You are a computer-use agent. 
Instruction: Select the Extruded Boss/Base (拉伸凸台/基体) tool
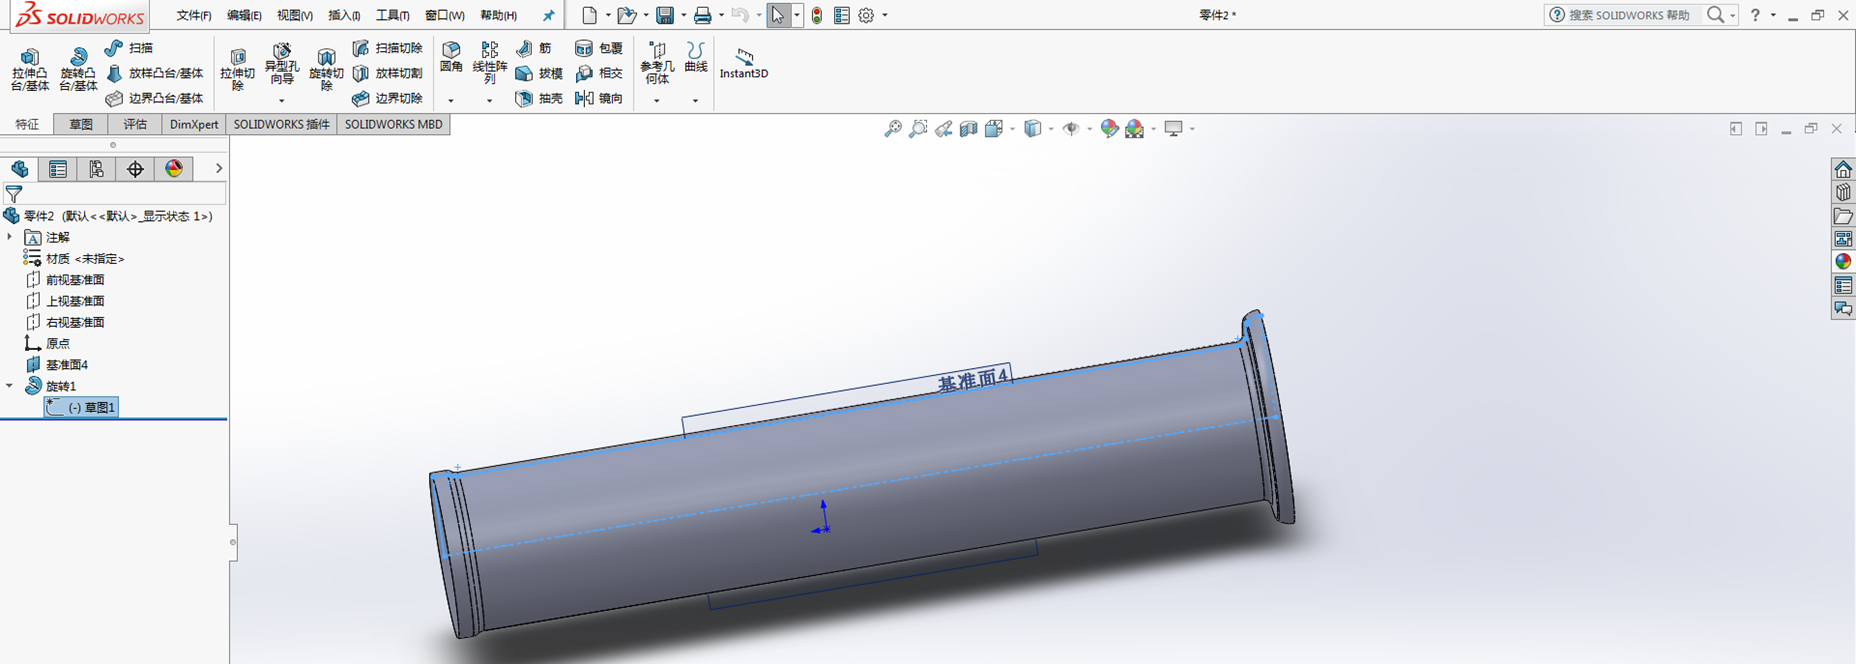tap(30, 69)
